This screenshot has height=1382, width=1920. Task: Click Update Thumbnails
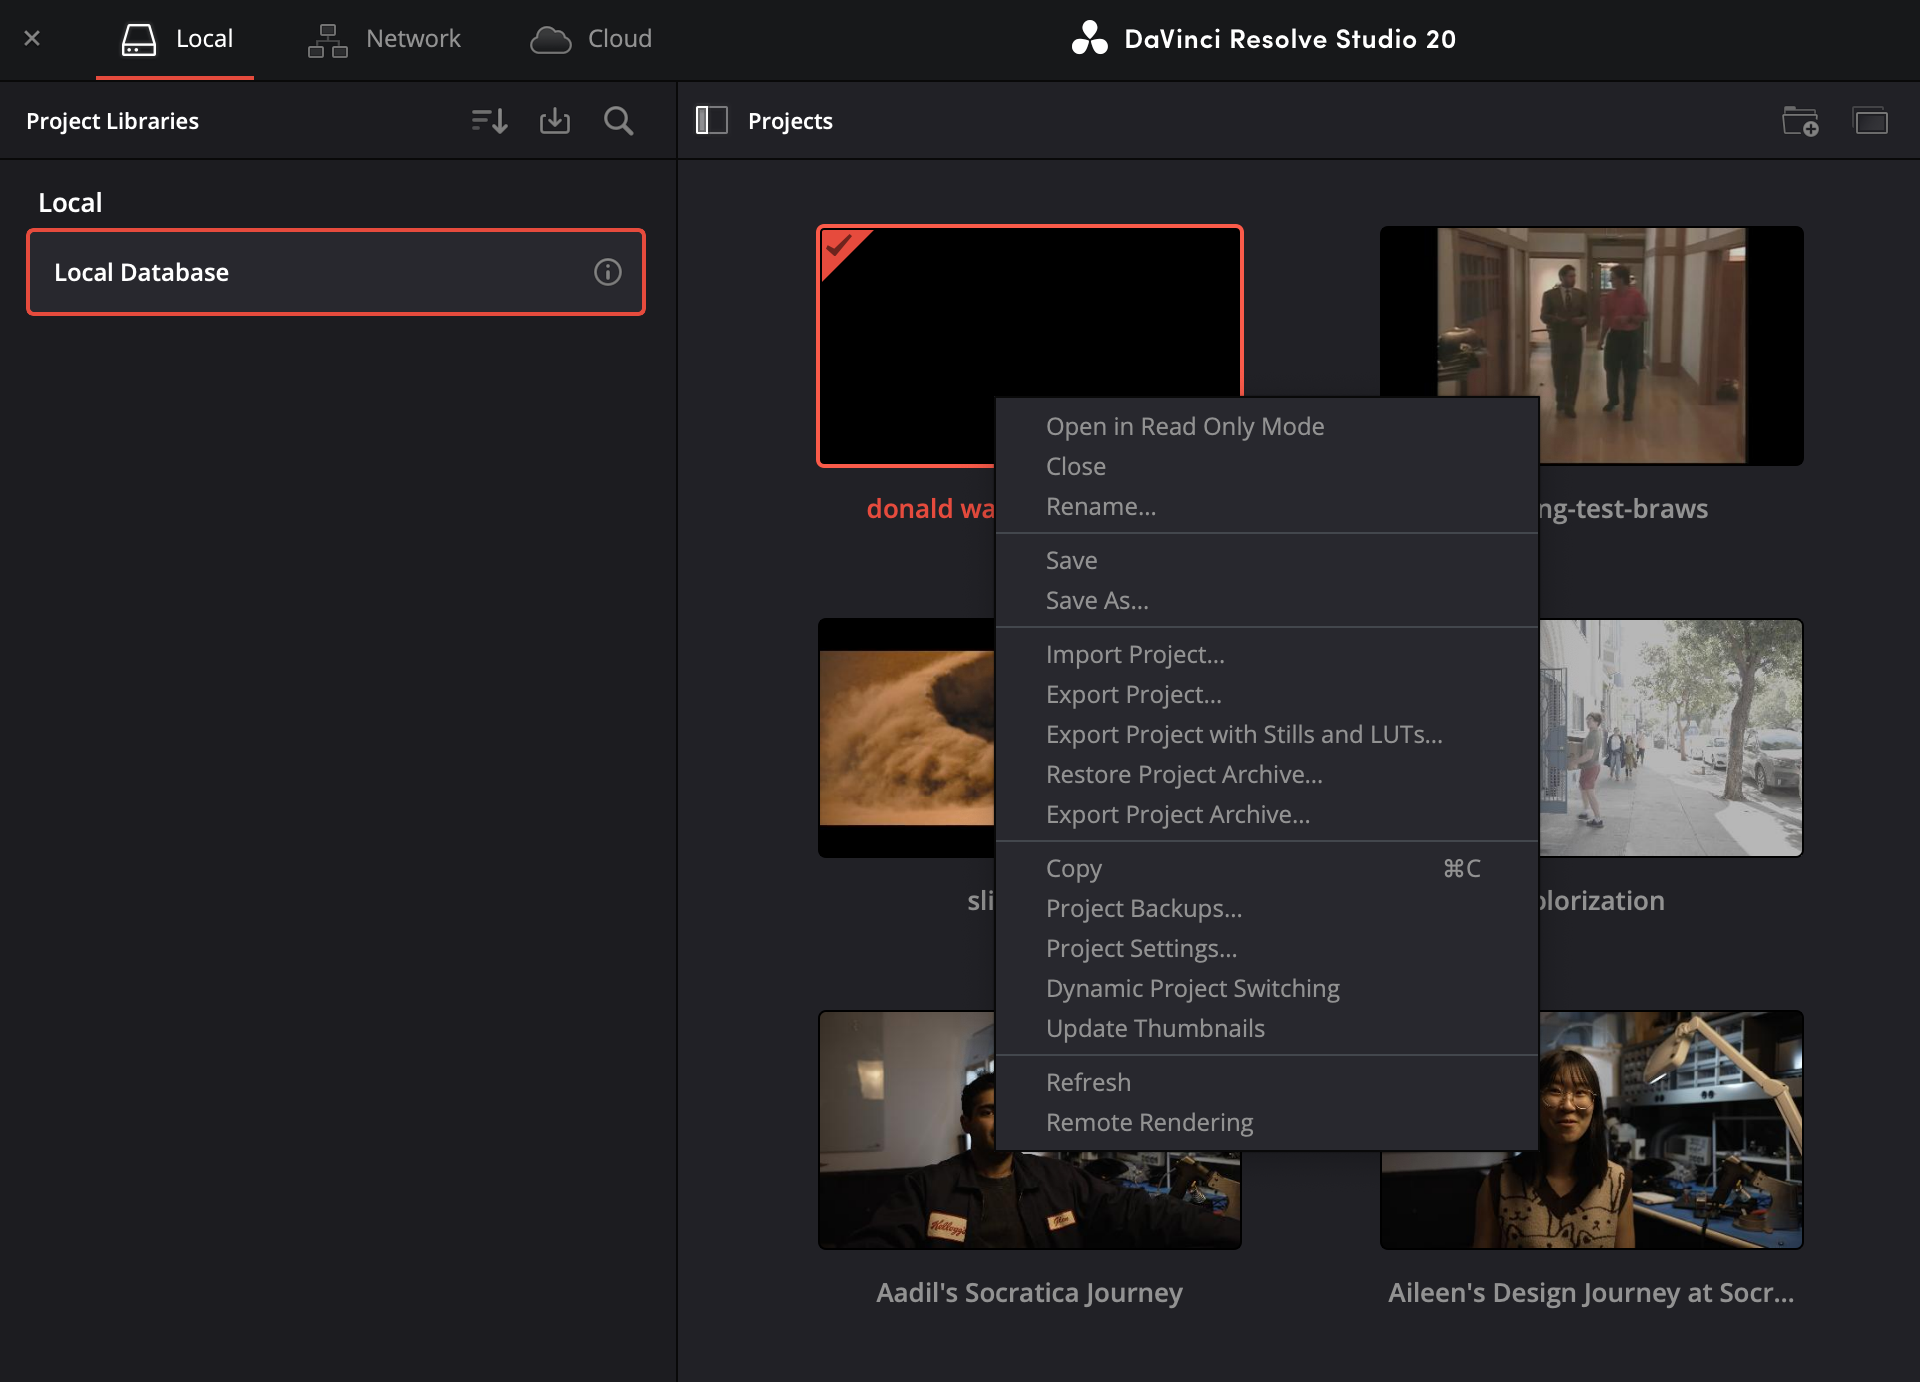coord(1155,1028)
